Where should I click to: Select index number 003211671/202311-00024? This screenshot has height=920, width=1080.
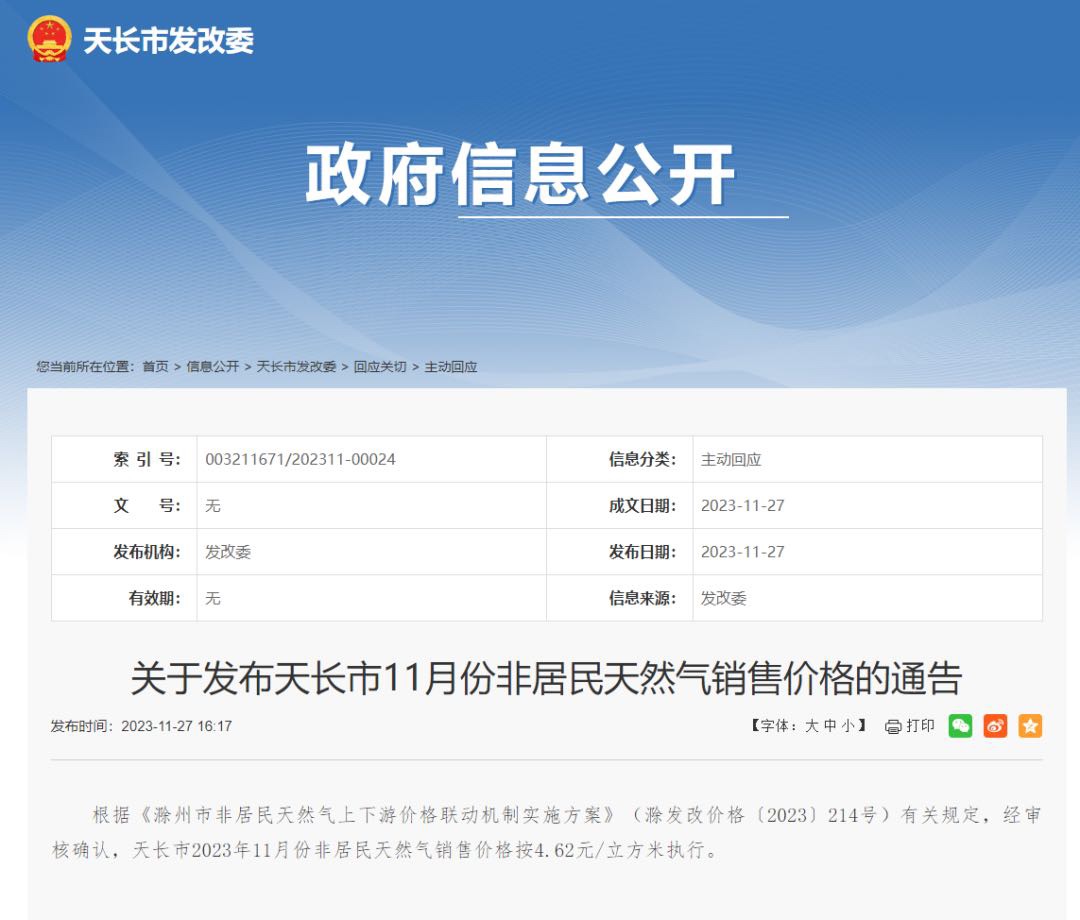(300, 459)
